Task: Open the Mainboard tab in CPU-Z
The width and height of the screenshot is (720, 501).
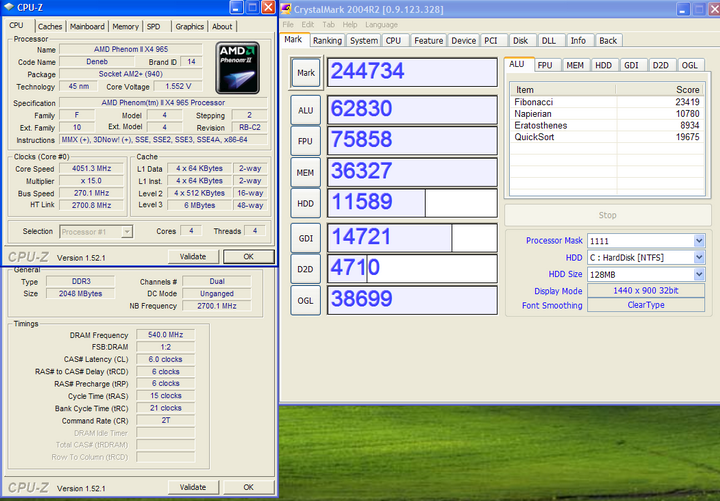Action: coord(87,26)
